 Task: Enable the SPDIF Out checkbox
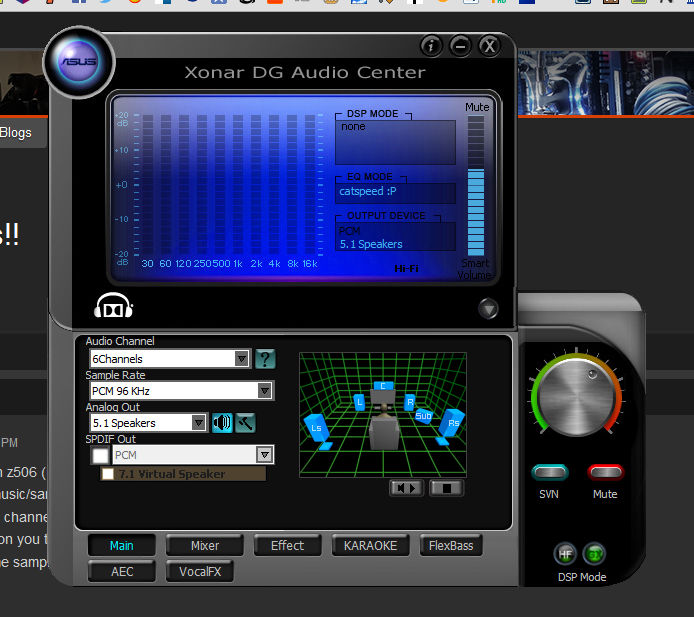(100, 455)
